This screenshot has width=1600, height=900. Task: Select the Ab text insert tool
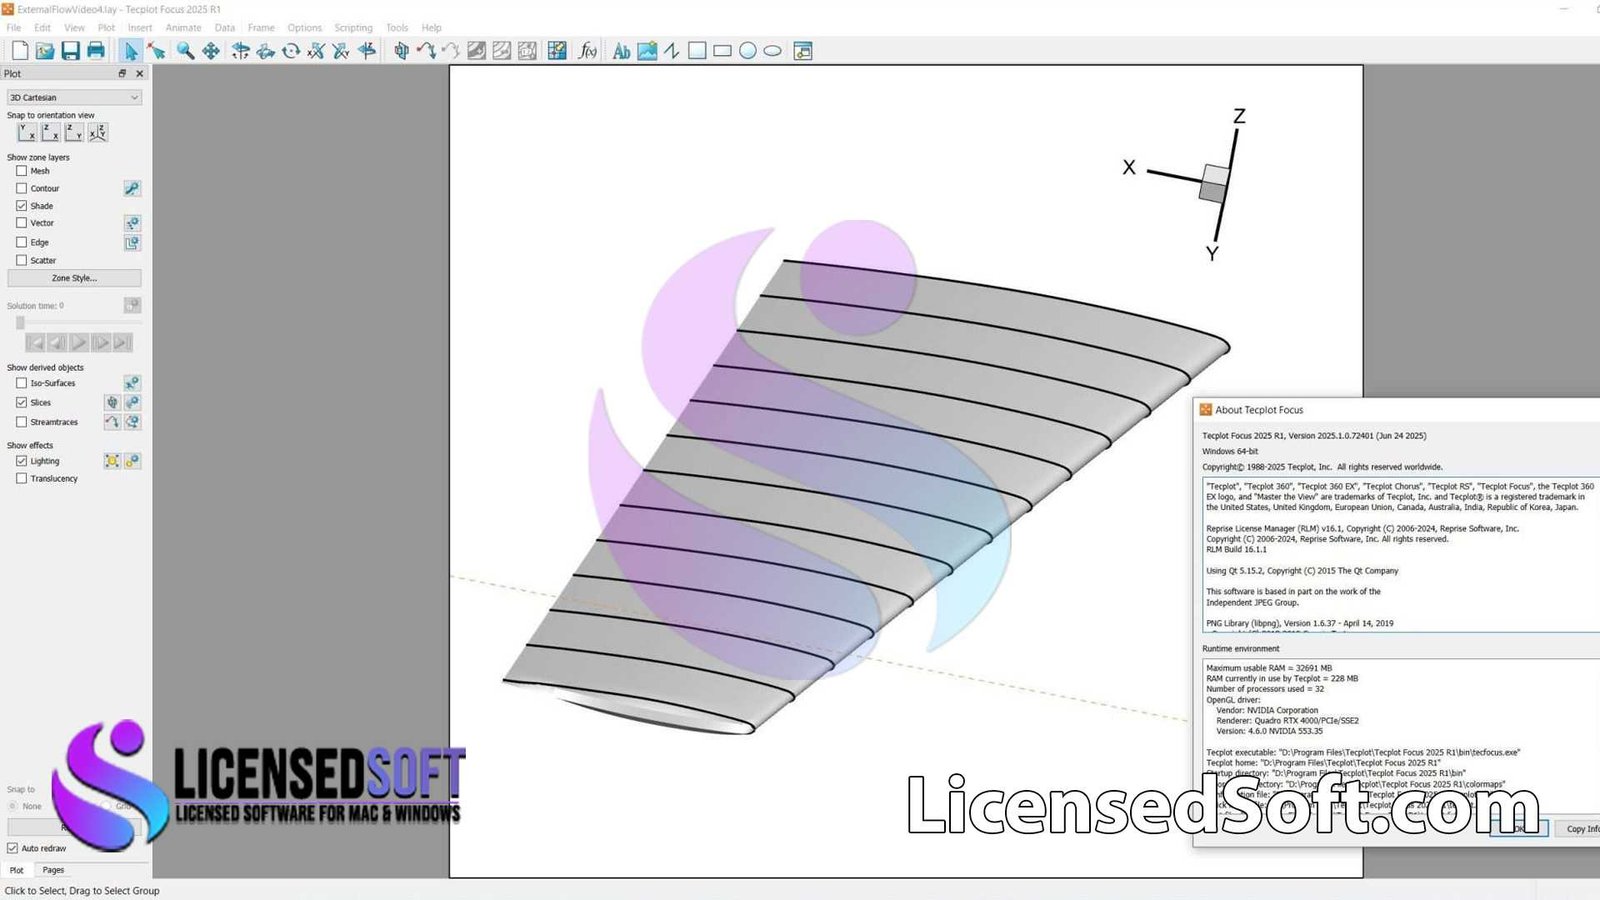coord(621,50)
